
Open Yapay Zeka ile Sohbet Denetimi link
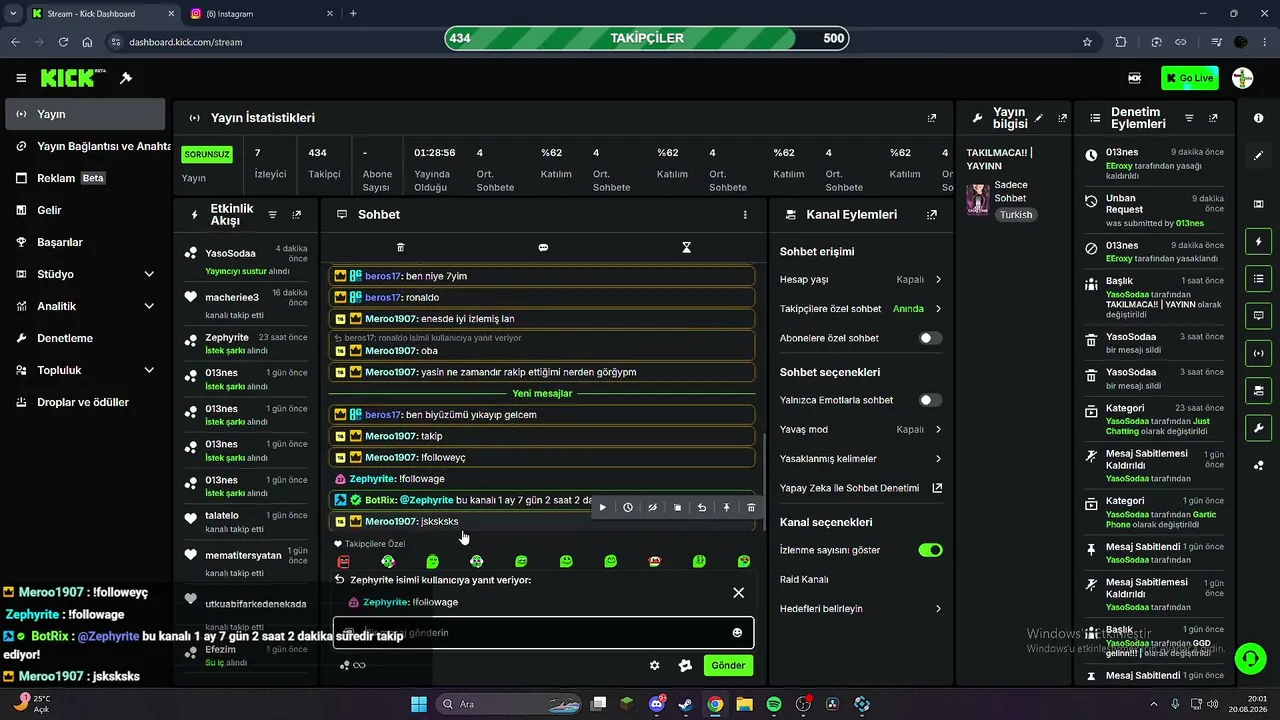click(x=861, y=488)
